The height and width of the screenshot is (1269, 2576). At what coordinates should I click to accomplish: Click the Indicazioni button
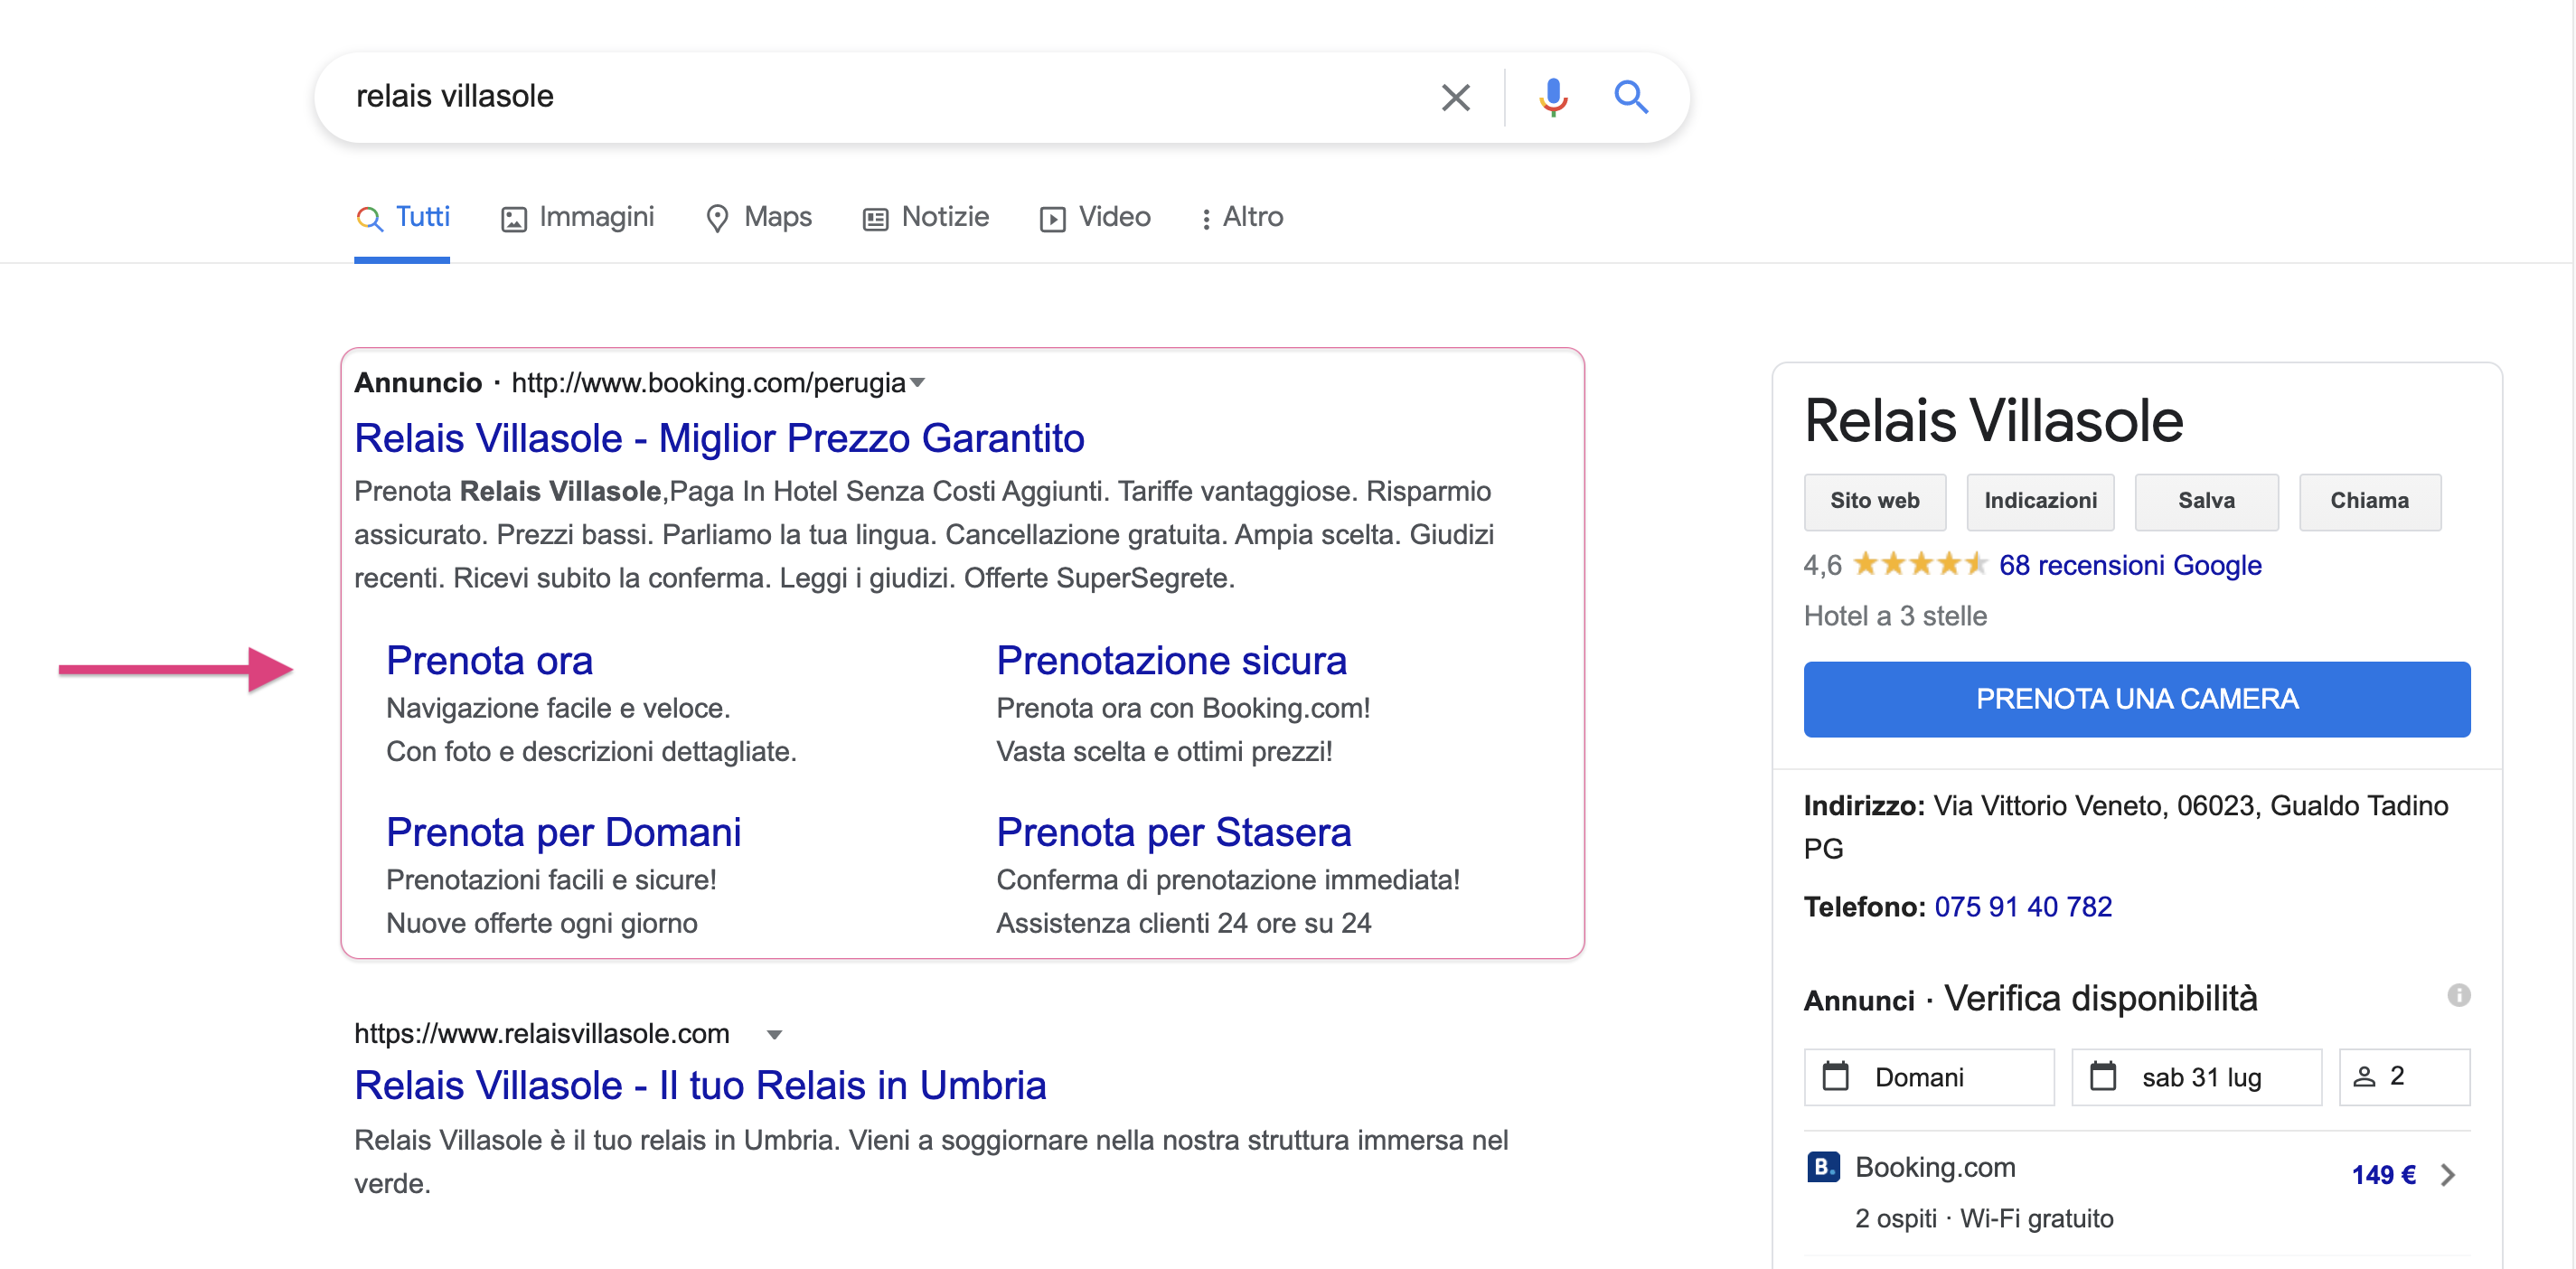click(x=2040, y=501)
